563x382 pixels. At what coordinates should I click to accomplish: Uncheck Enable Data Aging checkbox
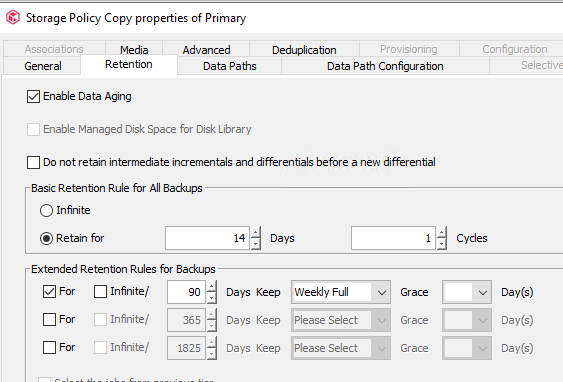(x=33, y=97)
